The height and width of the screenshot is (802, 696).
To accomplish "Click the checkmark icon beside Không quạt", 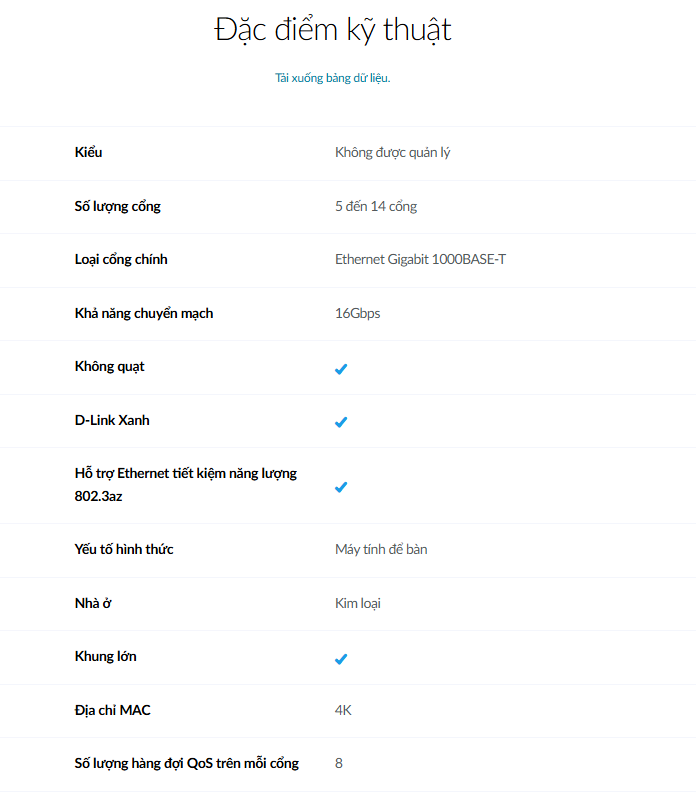I will [341, 369].
